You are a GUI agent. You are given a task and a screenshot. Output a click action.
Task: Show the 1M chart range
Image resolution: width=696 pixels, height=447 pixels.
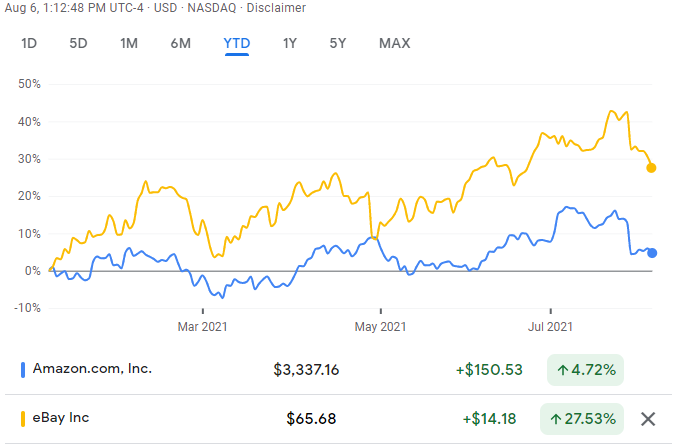(129, 43)
